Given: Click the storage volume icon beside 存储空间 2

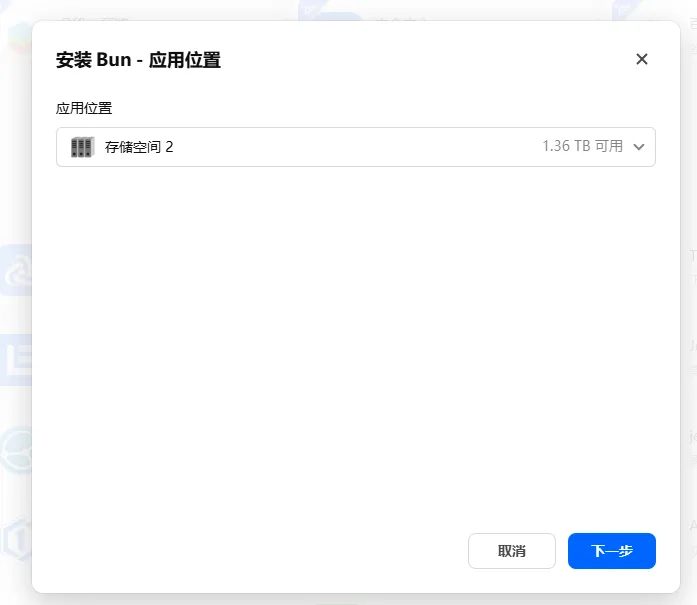Looking at the screenshot, I should [x=83, y=147].
